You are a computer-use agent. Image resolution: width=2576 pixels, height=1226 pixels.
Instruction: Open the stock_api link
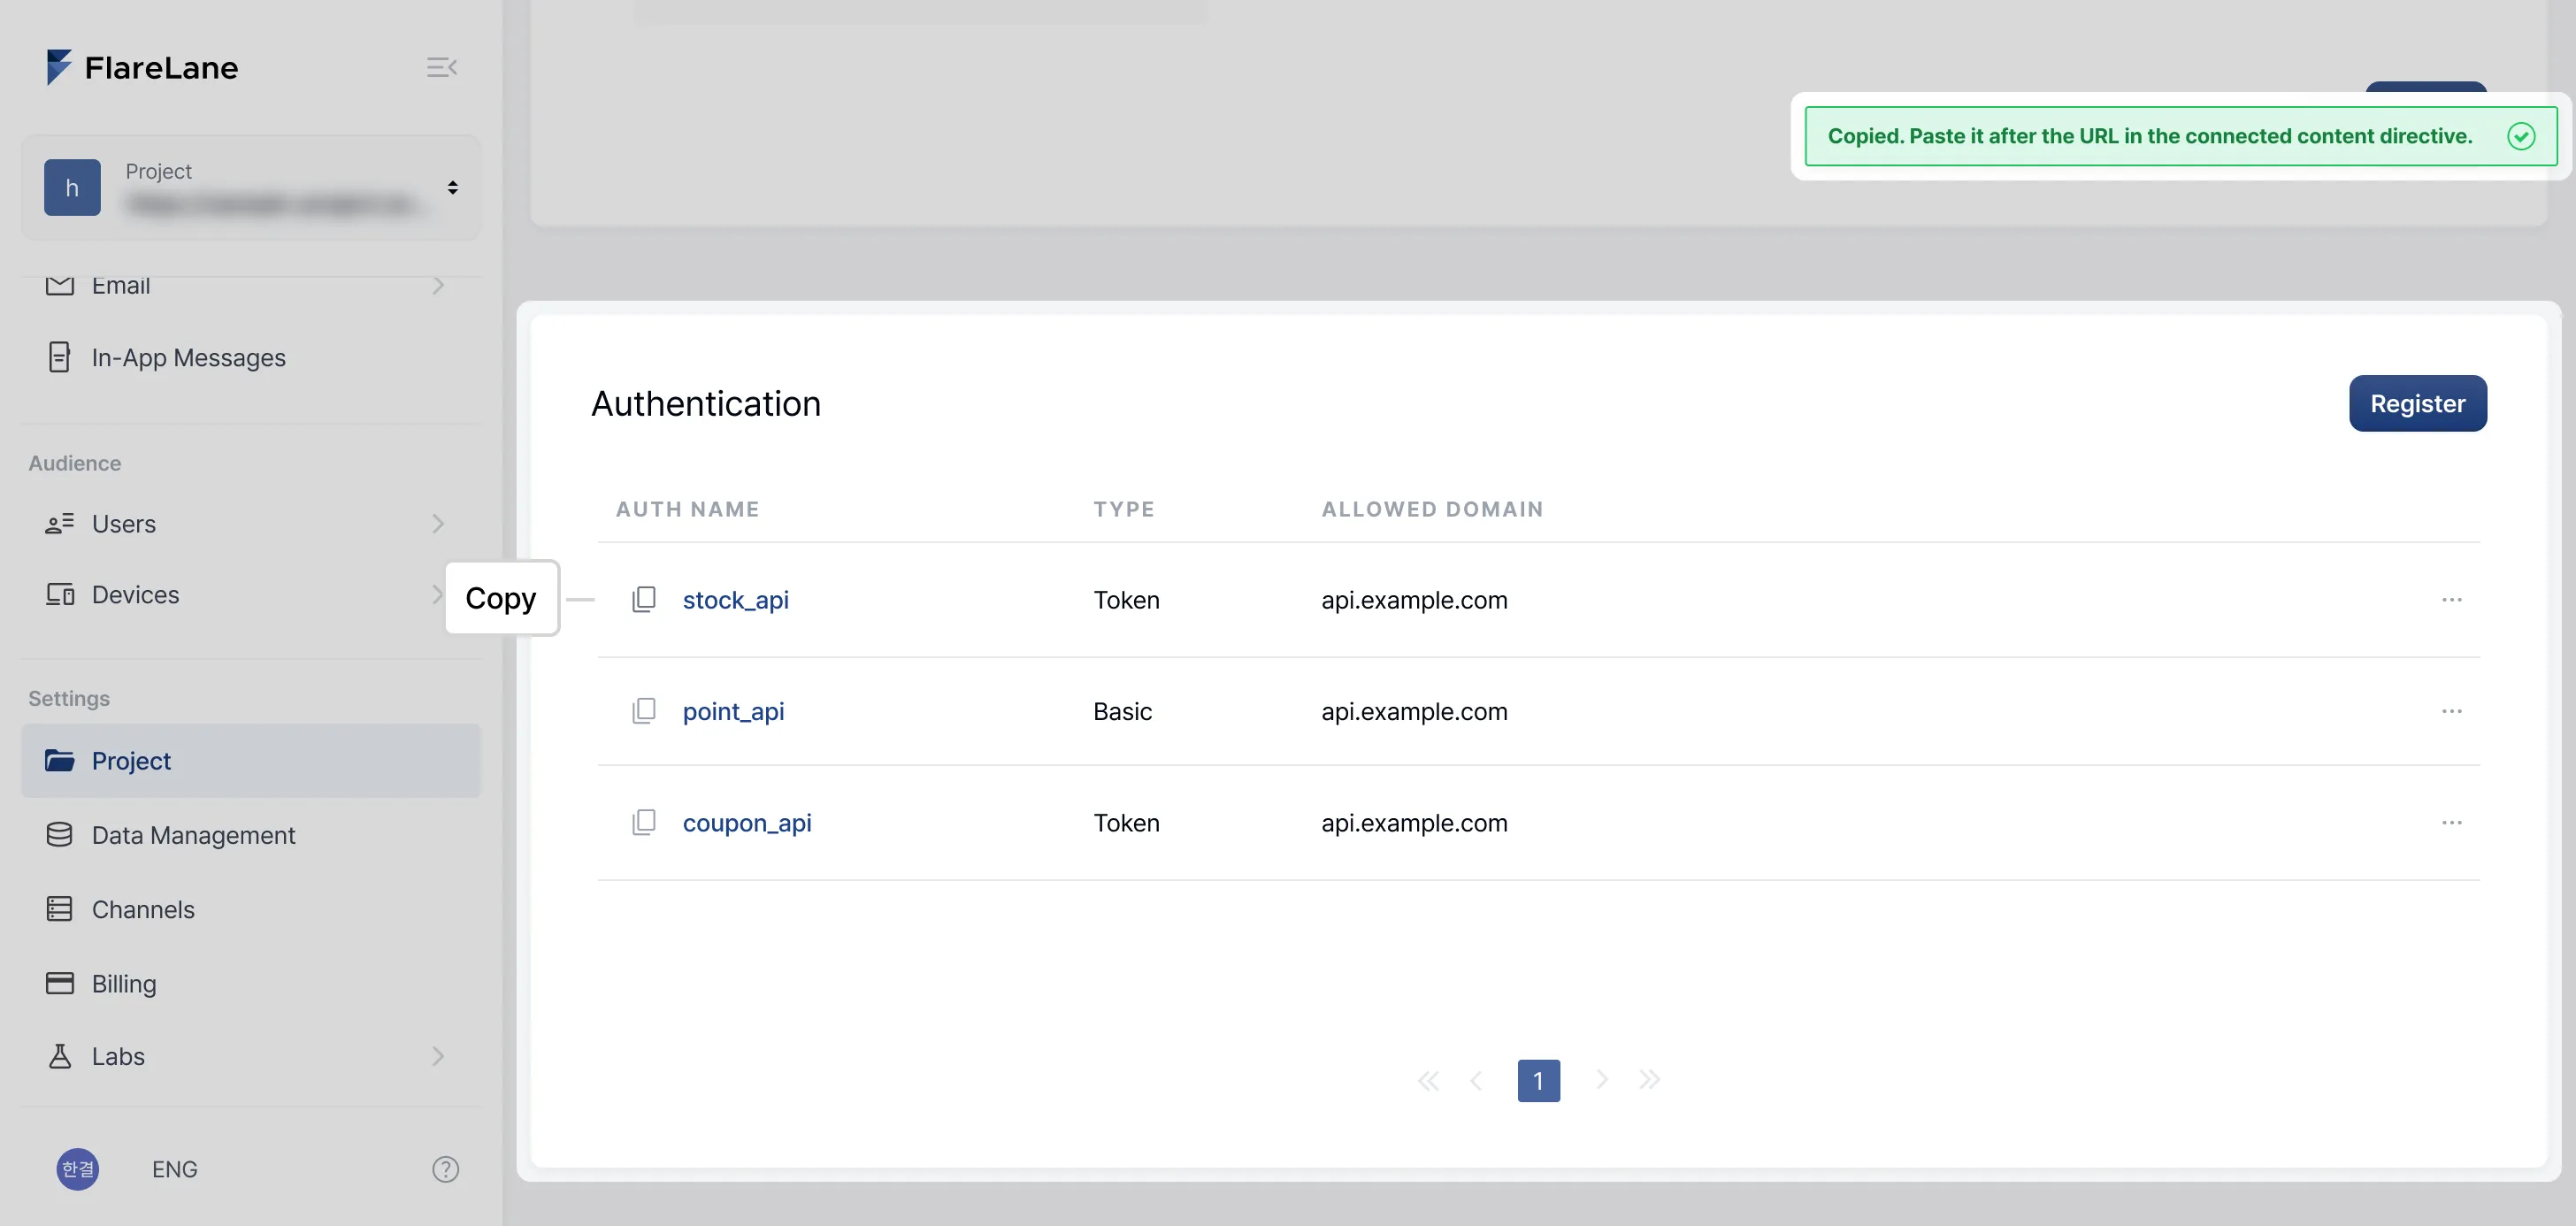pos(735,599)
